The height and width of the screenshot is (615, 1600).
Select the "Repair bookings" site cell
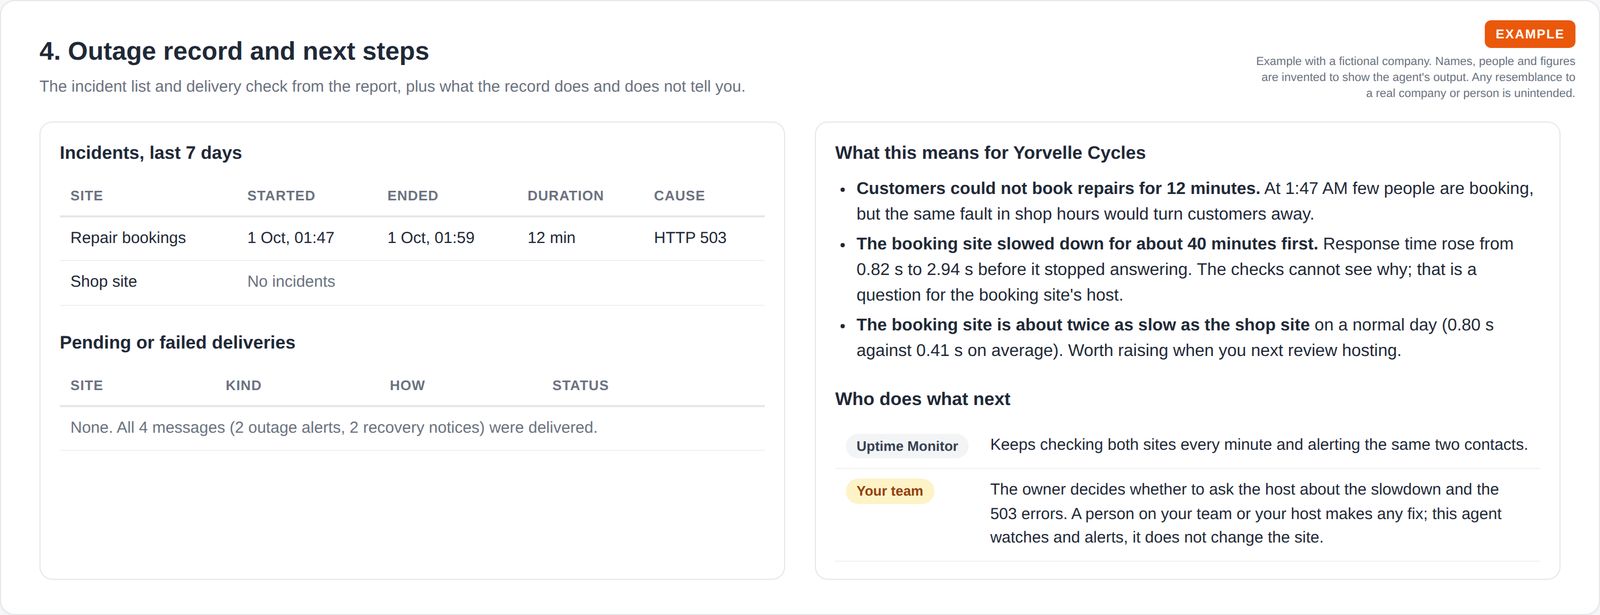[x=128, y=238]
